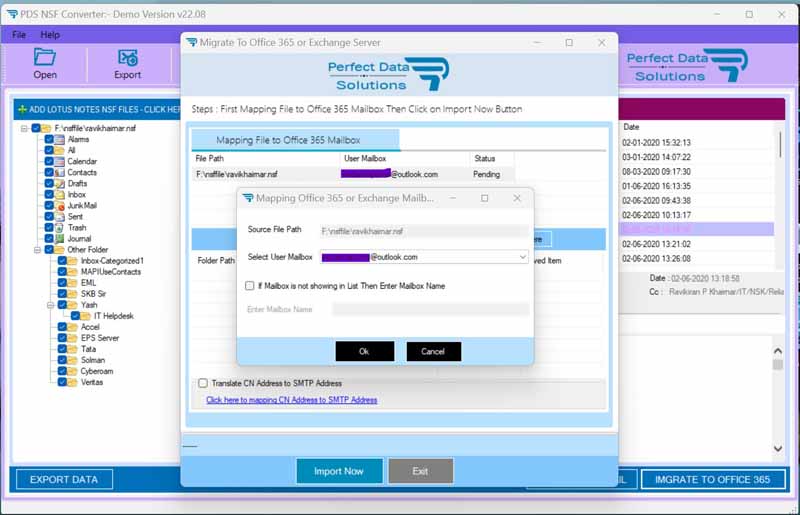This screenshot has width=800, height=515.
Task: Click the JunkMail folder icon
Action: point(59,206)
